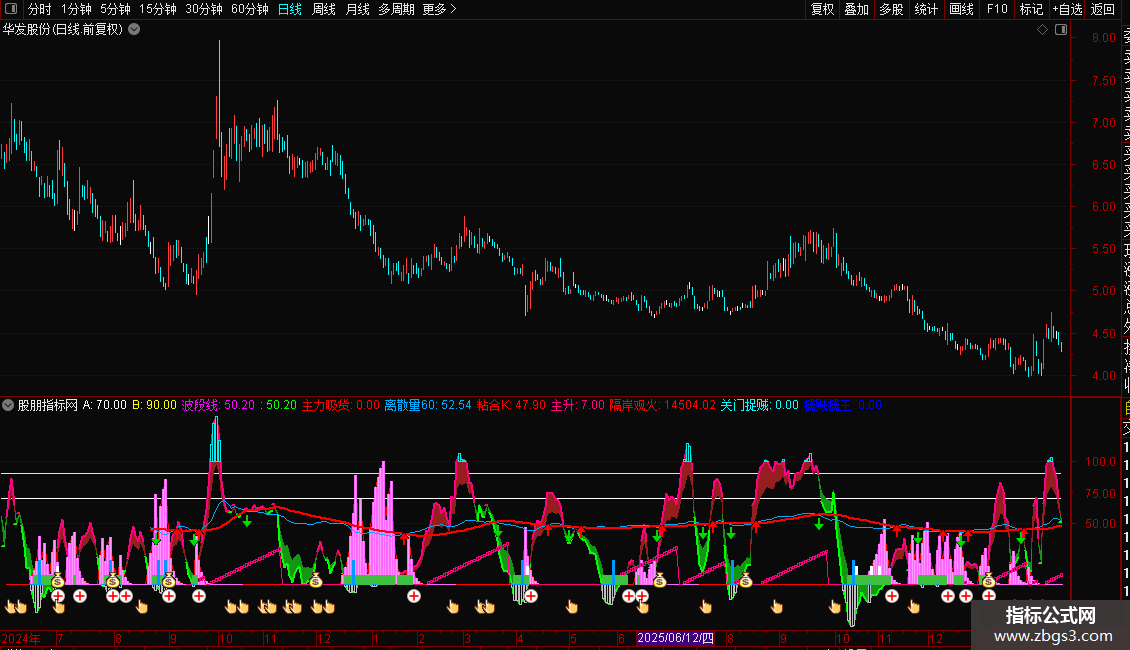This screenshot has height=650, width=1130.
Task: Select the 60分钟 period
Action: 250,9
